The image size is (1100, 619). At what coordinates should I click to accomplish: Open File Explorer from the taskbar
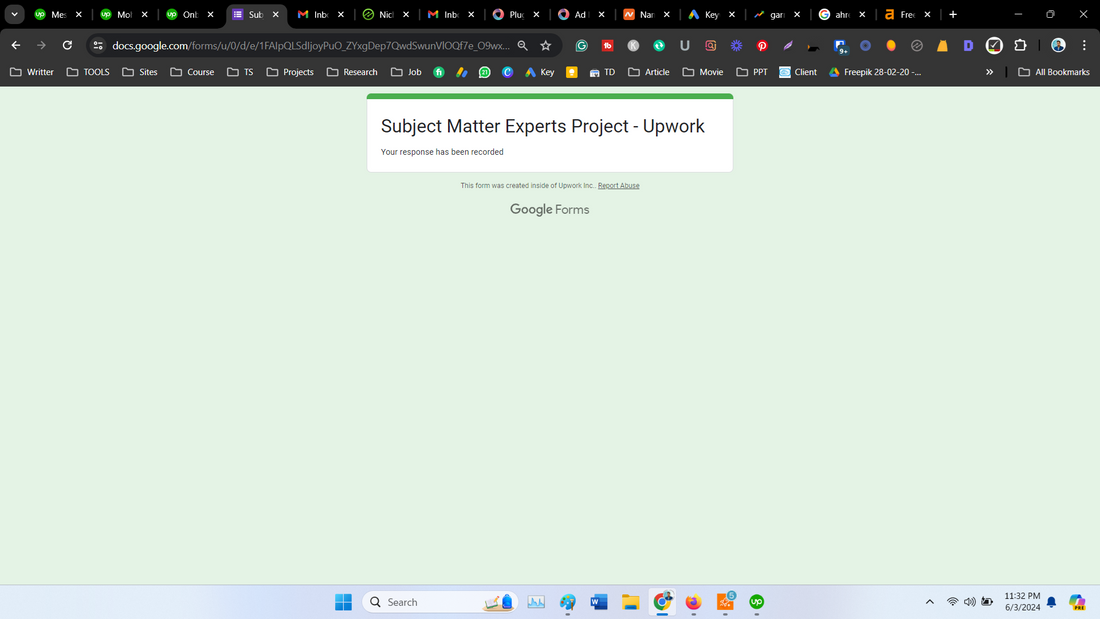tap(630, 602)
